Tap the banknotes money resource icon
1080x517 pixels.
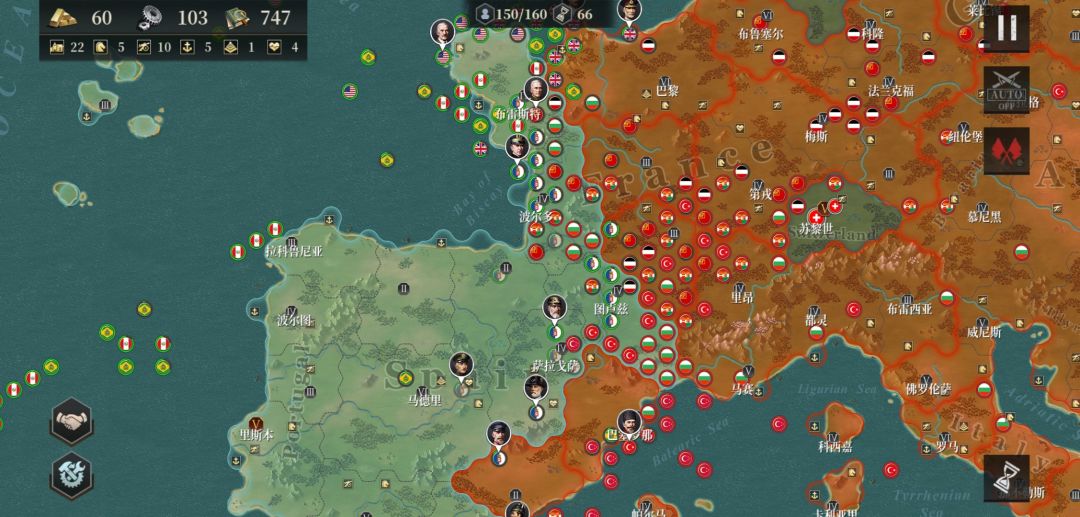coord(238,17)
